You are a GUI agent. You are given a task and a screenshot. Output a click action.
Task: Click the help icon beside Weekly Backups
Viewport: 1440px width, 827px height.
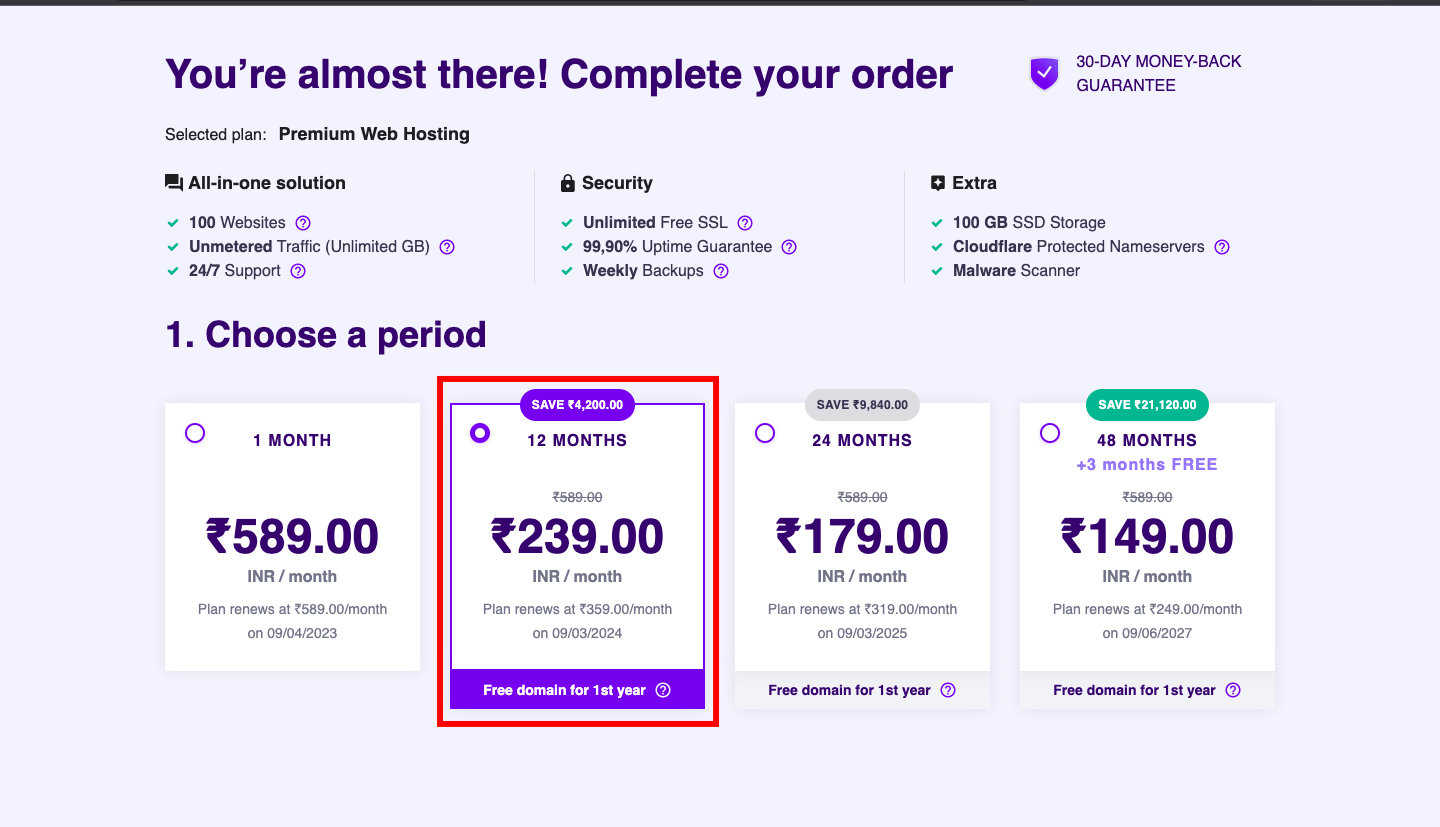point(721,270)
